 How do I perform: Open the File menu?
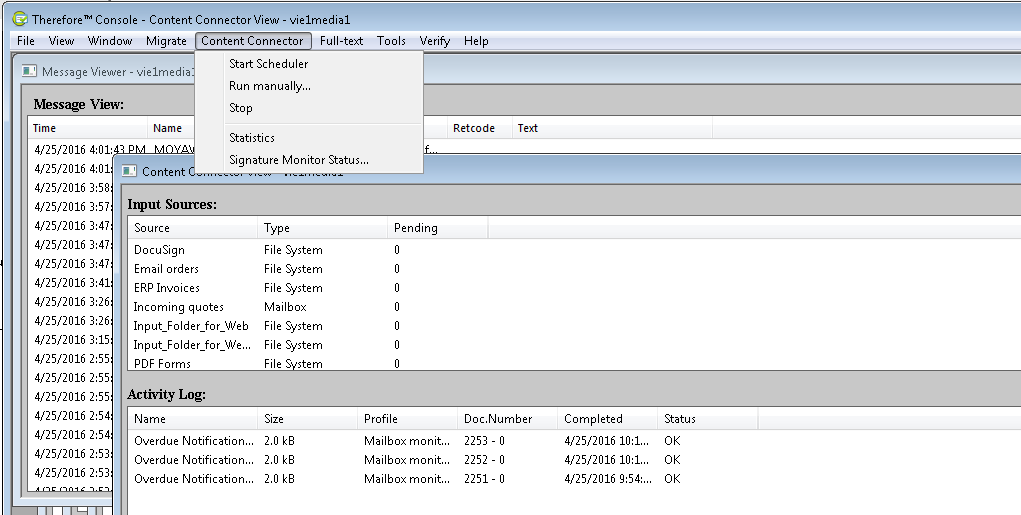click(26, 40)
